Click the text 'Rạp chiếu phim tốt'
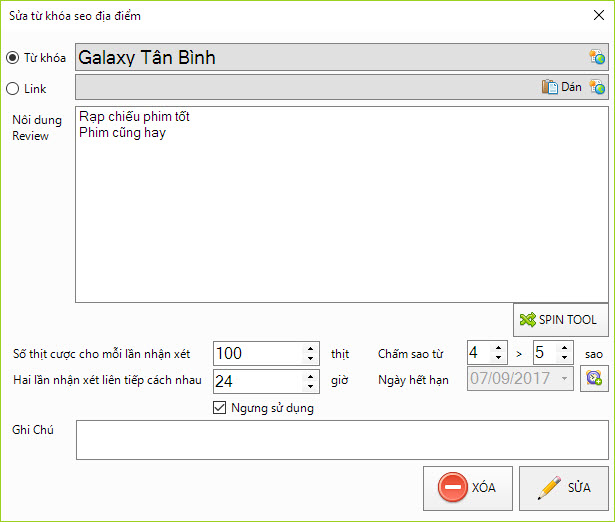The width and height of the screenshot is (615, 522). [x=134, y=116]
